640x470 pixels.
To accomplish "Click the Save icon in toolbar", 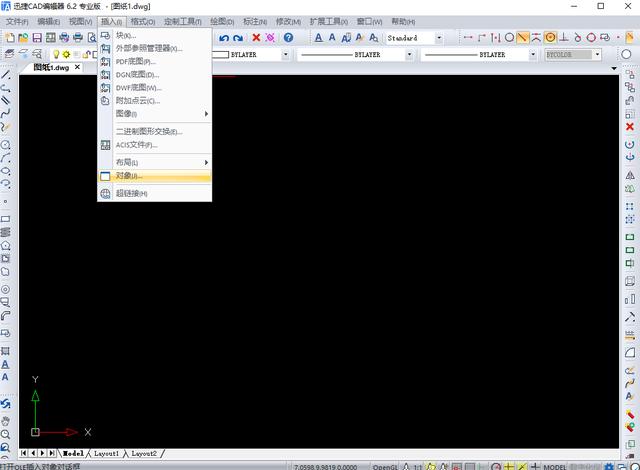I will [x=37, y=38].
